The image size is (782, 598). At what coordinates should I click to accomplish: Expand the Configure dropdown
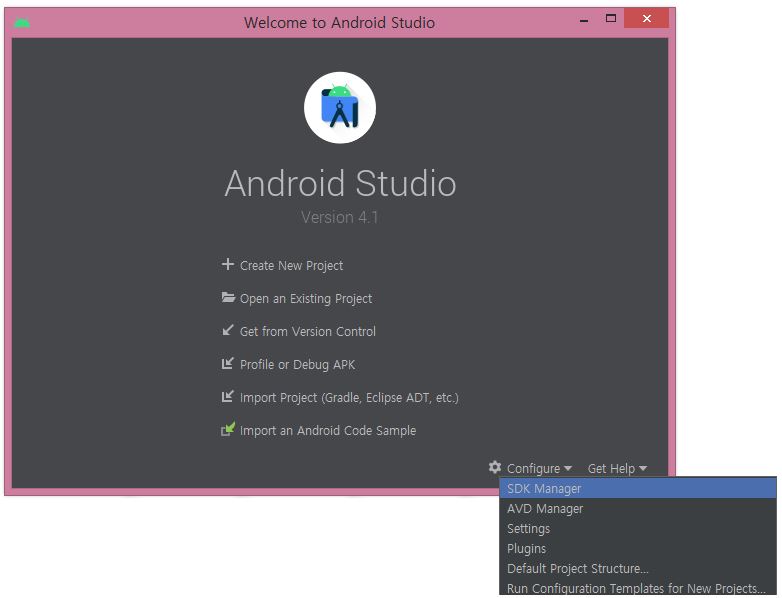[x=539, y=468]
